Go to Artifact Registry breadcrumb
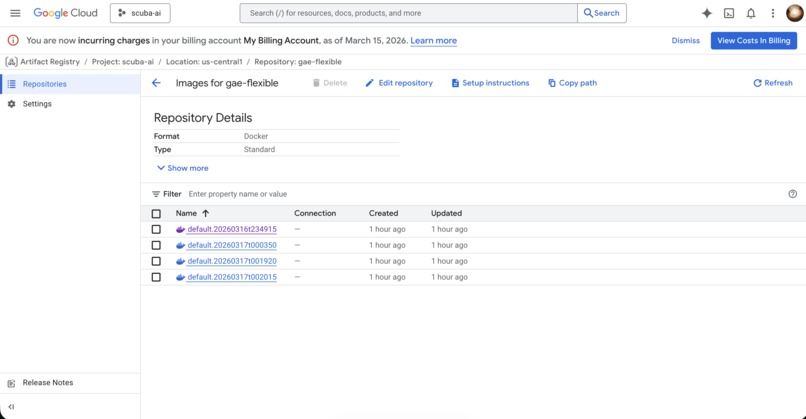The image size is (806, 419). tap(50, 62)
